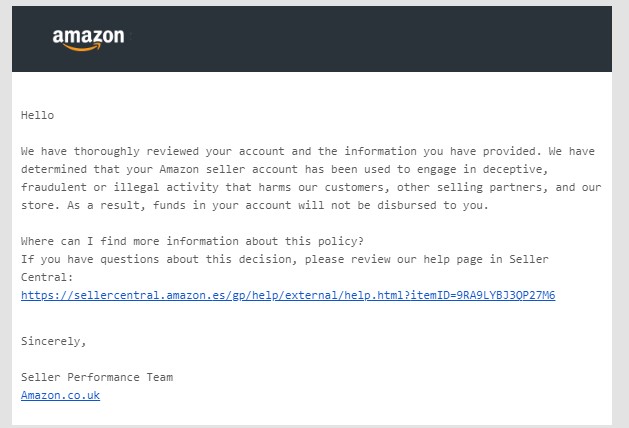This screenshot has width=629, height=428.
Task: Click the line starting "fraudulent or illegal activity"
Action: point(311,187)
